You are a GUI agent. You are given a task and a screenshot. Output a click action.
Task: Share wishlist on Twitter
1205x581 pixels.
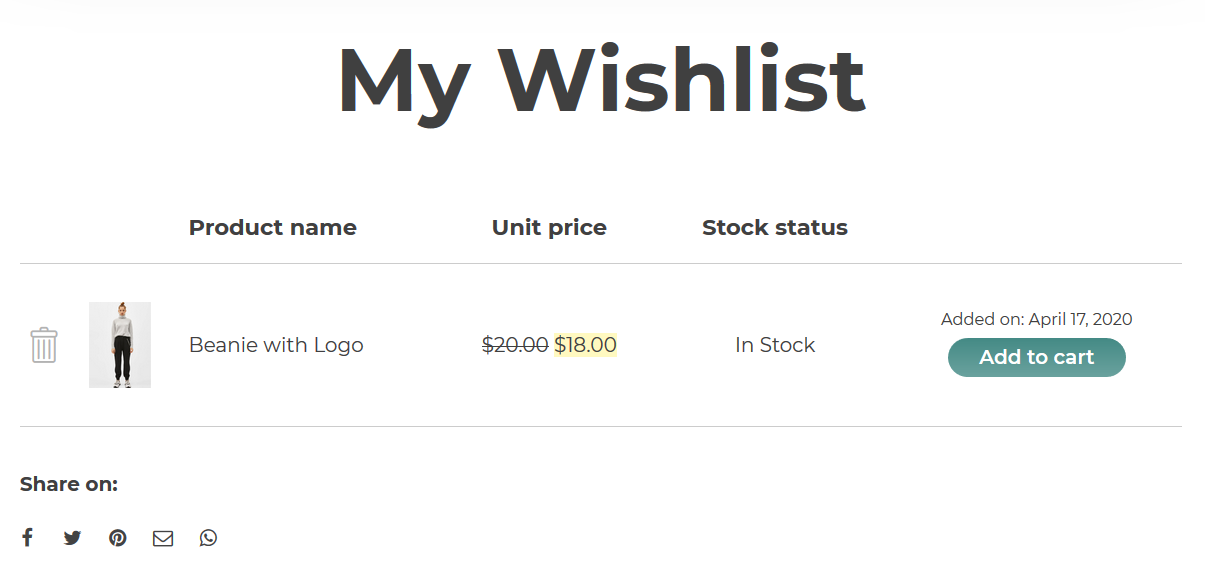pos(72,538)
